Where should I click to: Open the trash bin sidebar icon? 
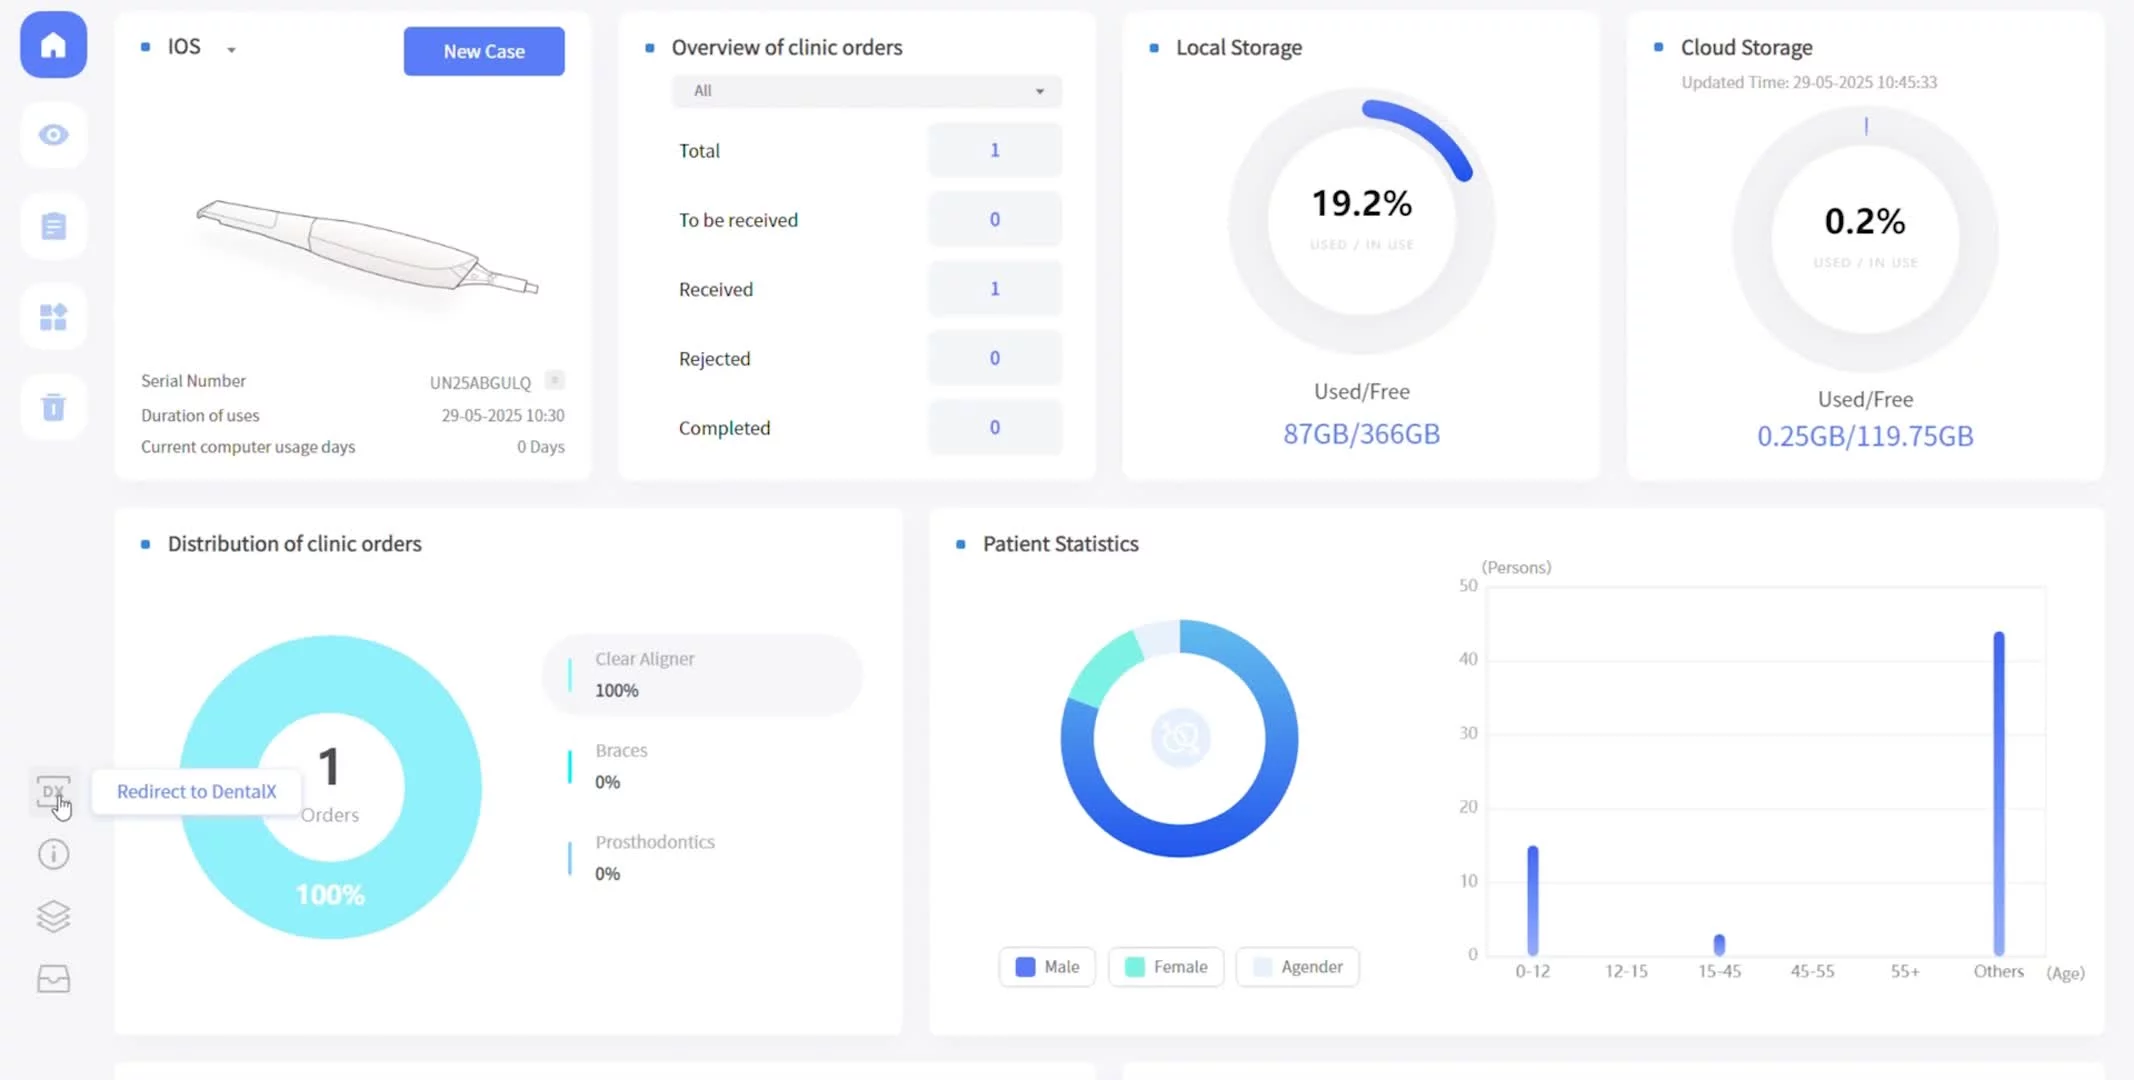[53, 407]
